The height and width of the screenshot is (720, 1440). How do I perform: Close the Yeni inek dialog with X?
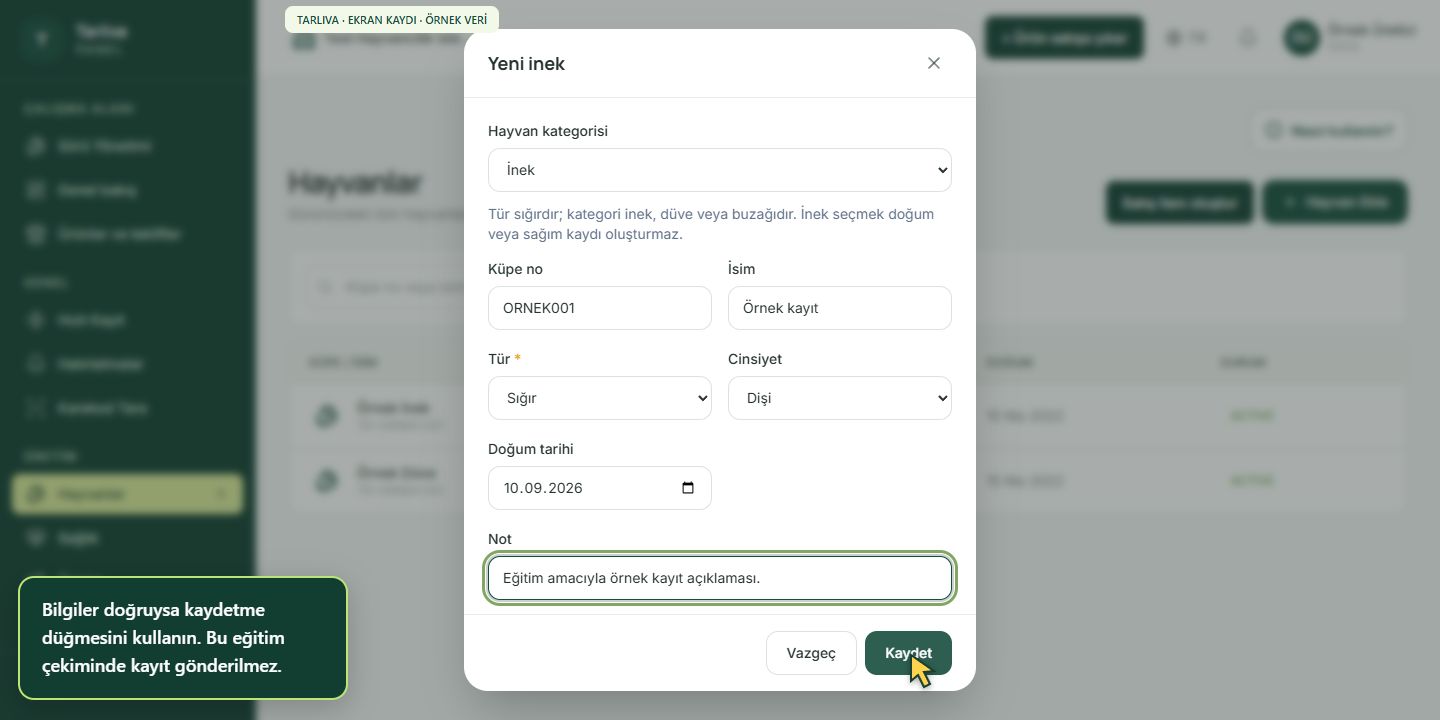coord(934,63)
